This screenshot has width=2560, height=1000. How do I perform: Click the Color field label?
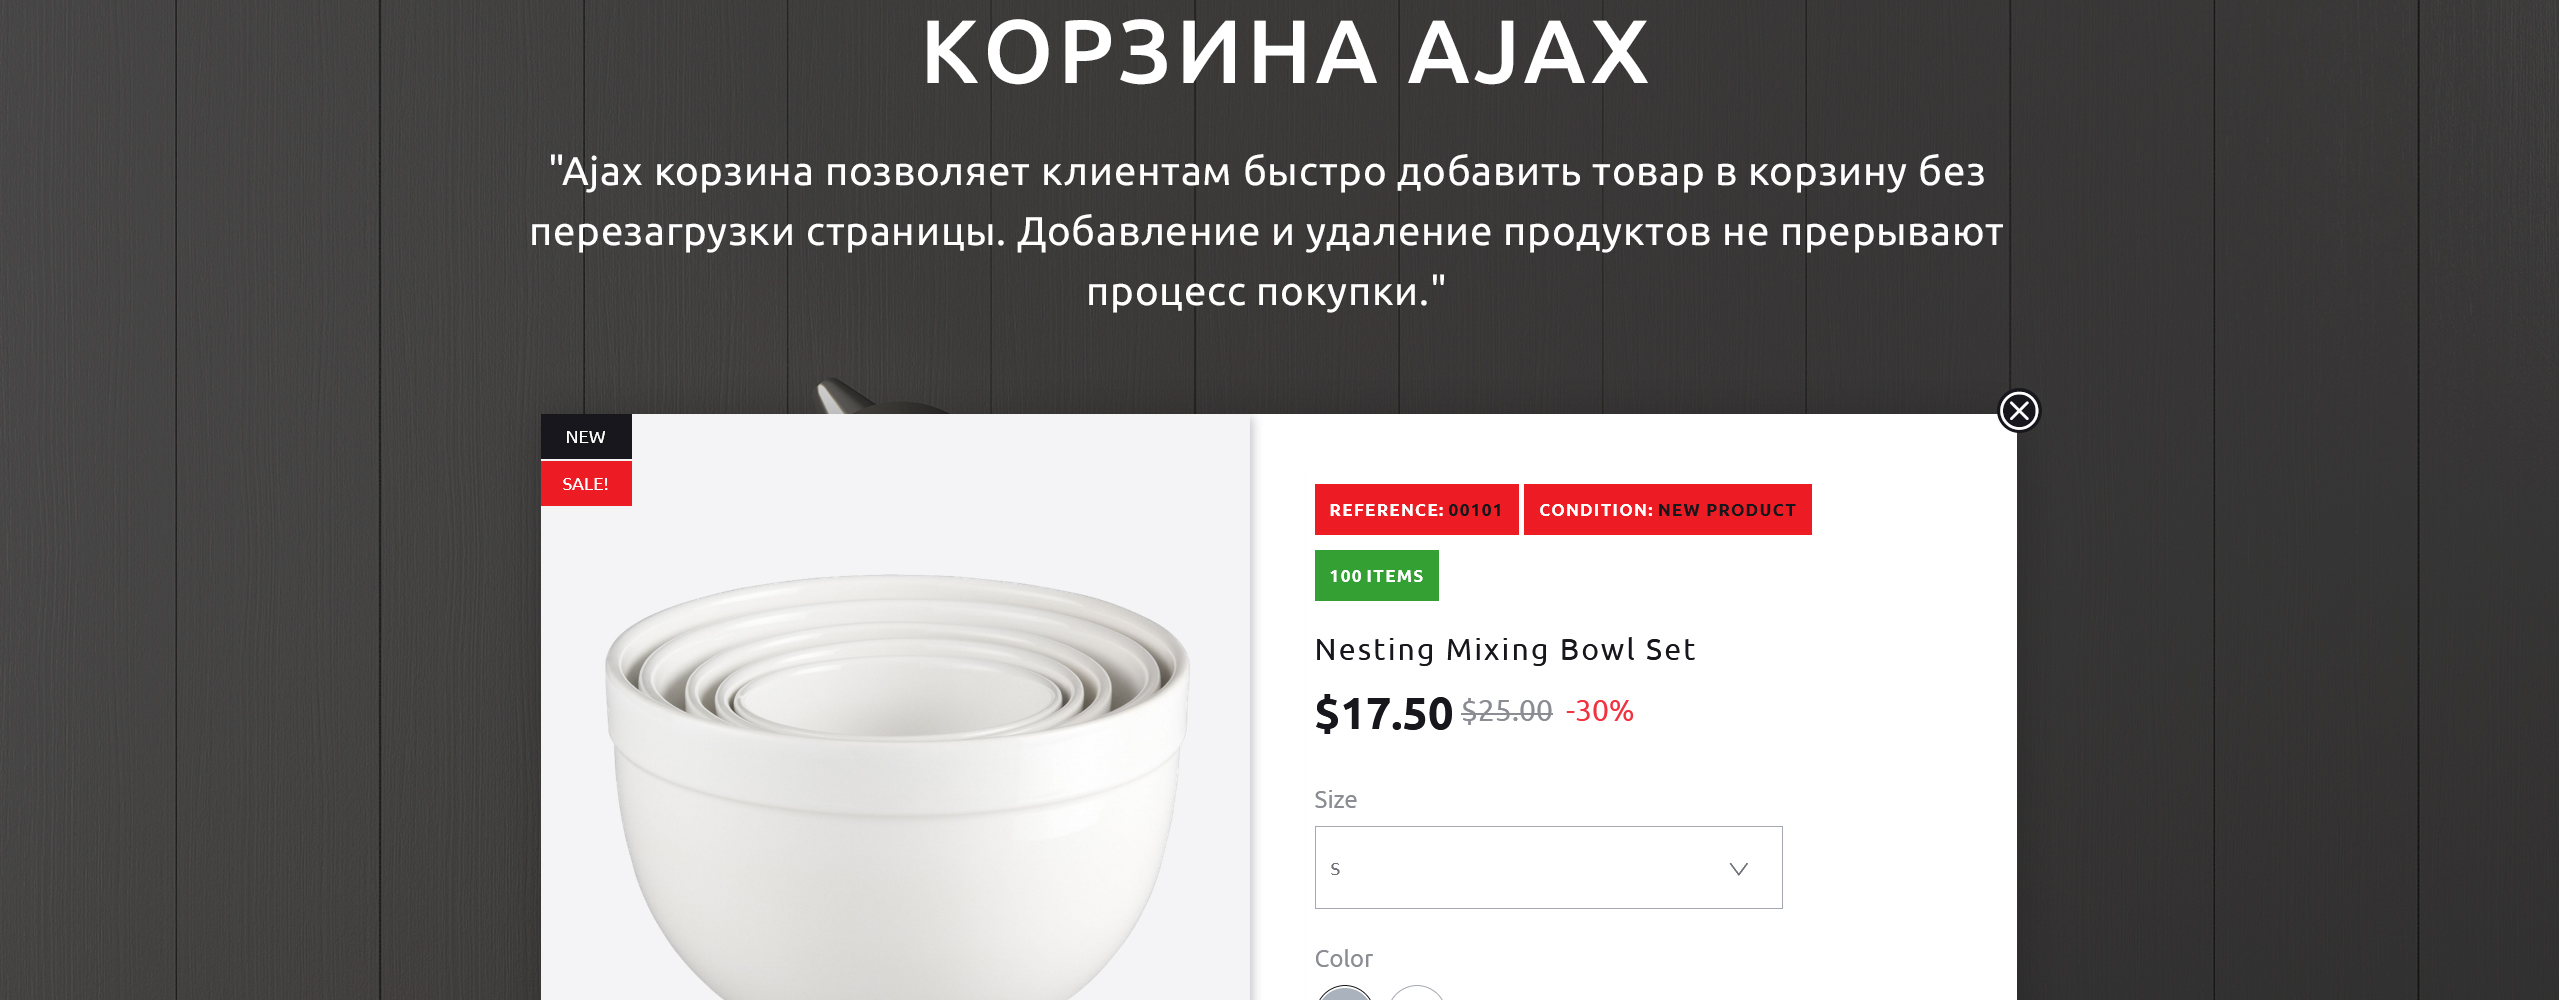point(1343,959)
